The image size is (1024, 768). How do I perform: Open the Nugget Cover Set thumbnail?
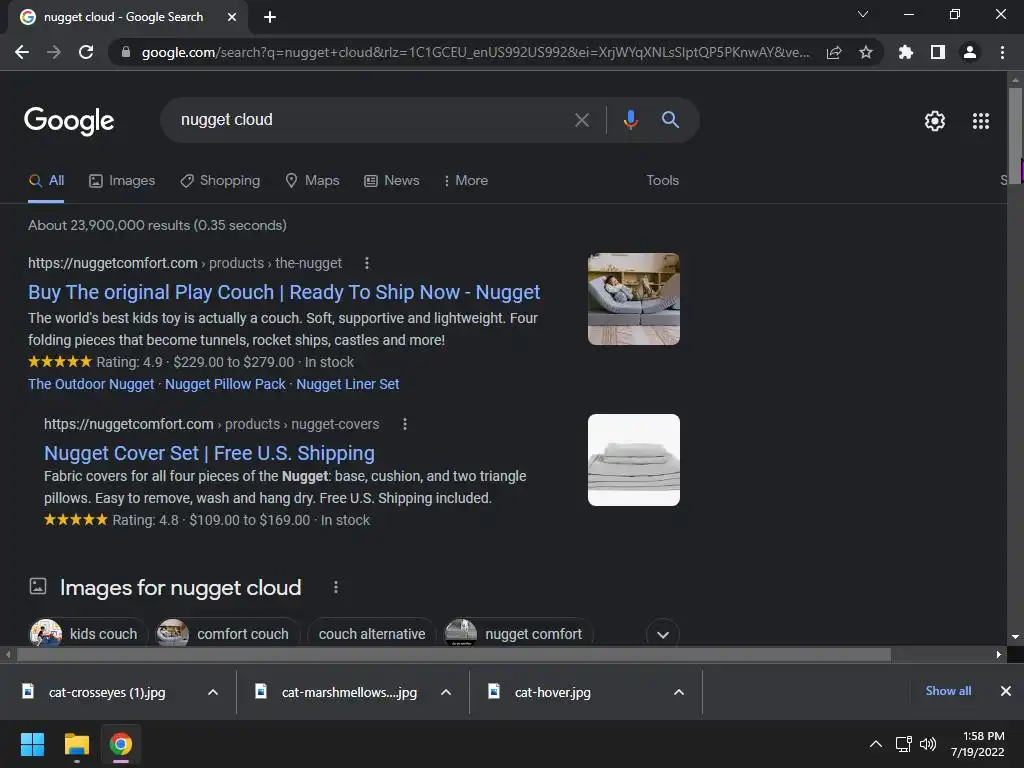(633, 460)
